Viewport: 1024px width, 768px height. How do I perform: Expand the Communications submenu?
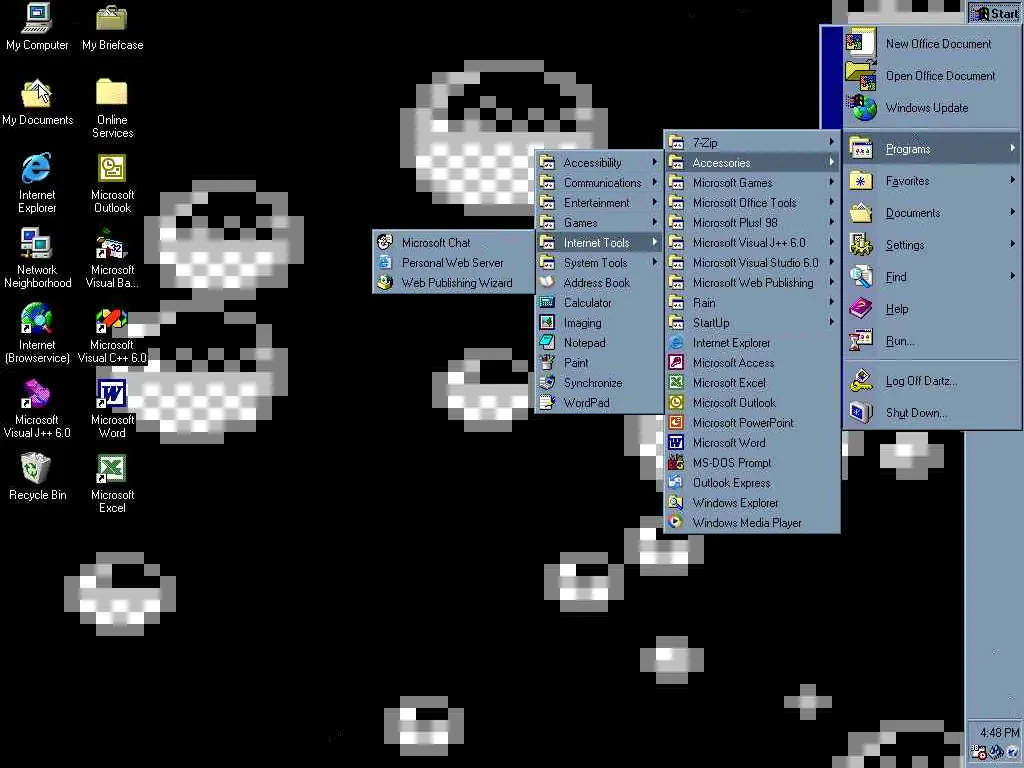coord(599,183)
